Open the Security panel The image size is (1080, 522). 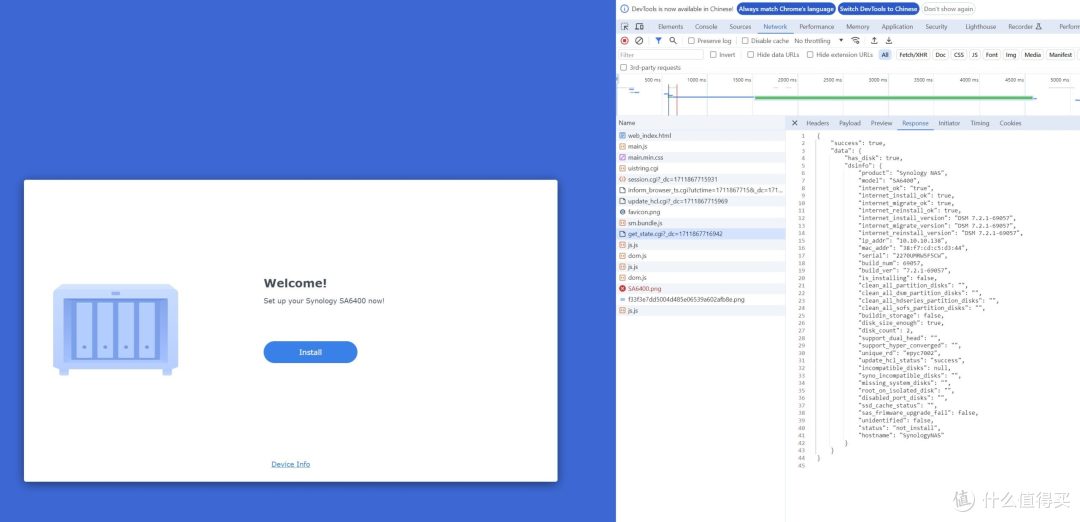coord(936,27)
